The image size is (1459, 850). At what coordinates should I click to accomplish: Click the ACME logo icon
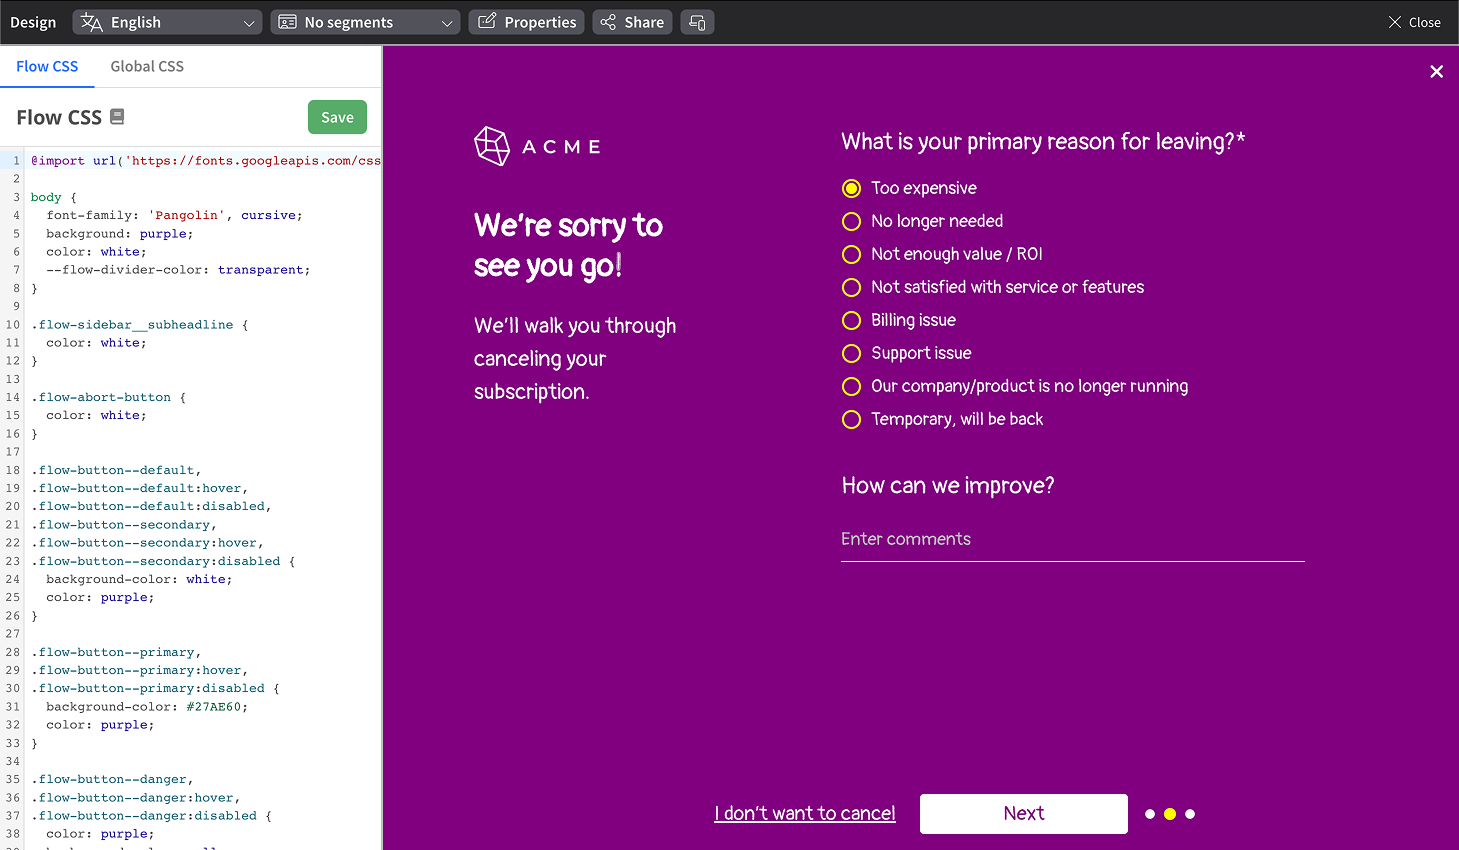tap(492, 146)
